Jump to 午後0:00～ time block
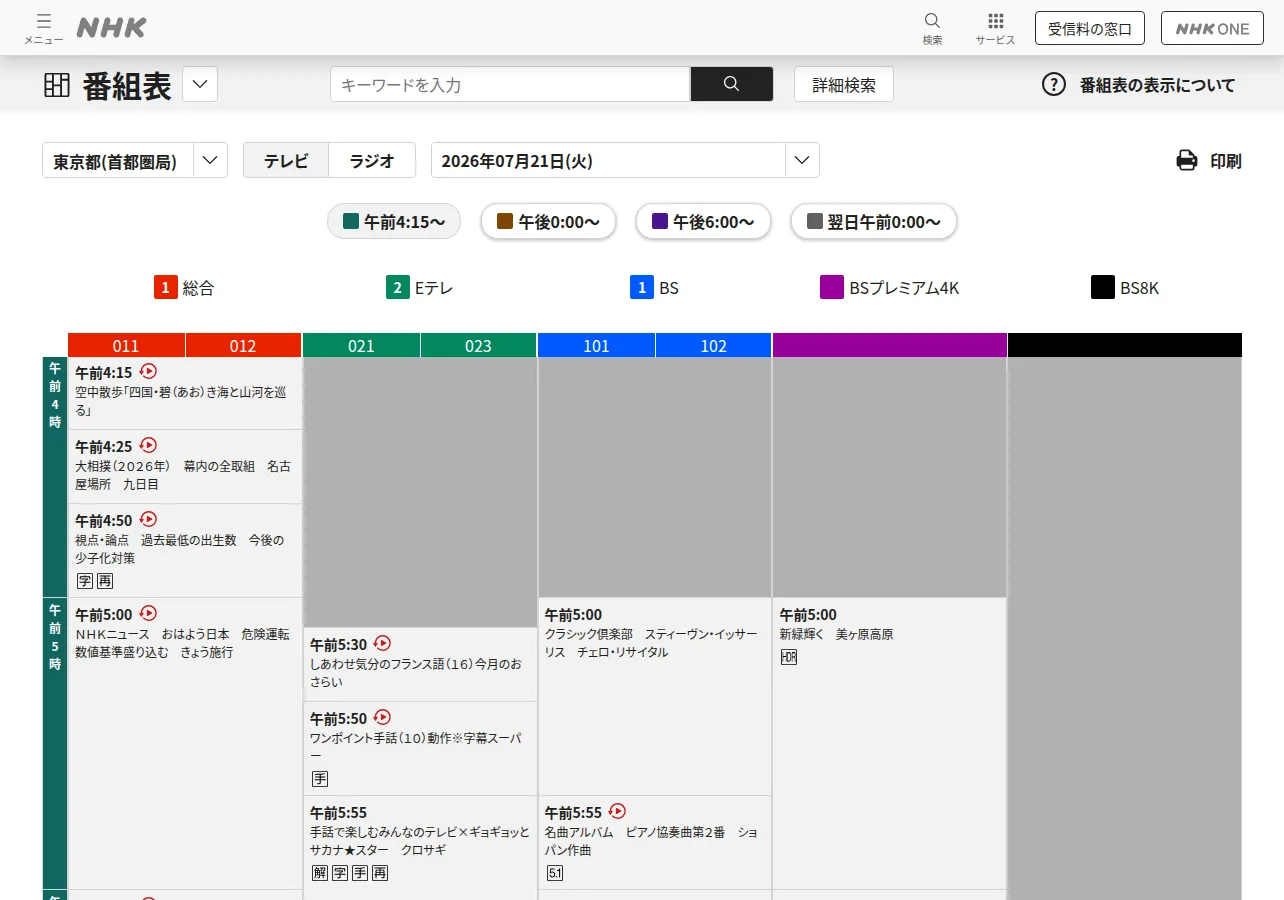 pos(548,221)
